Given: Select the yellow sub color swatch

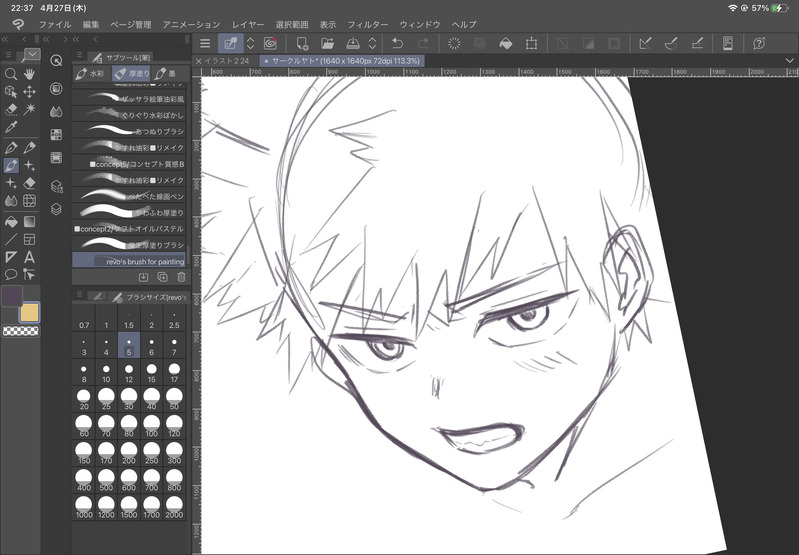Looking at the screenshot, I should click(x=29, y=313).
